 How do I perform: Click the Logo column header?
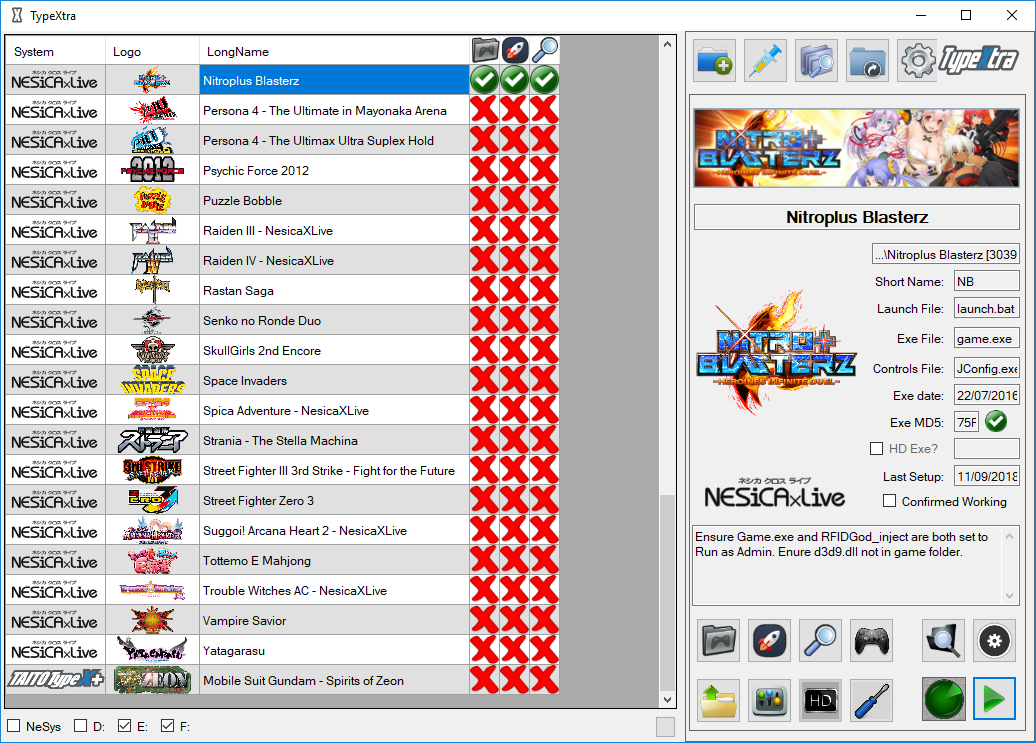pos(153,51)
